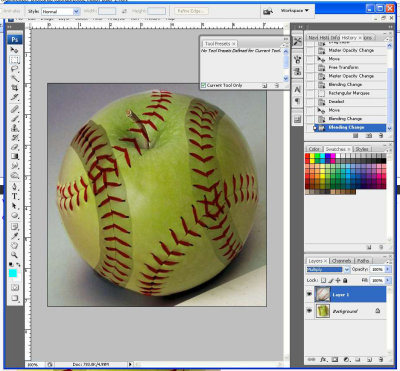Click the Refine Edge button

pyautogui.click(x=191, y=11)
